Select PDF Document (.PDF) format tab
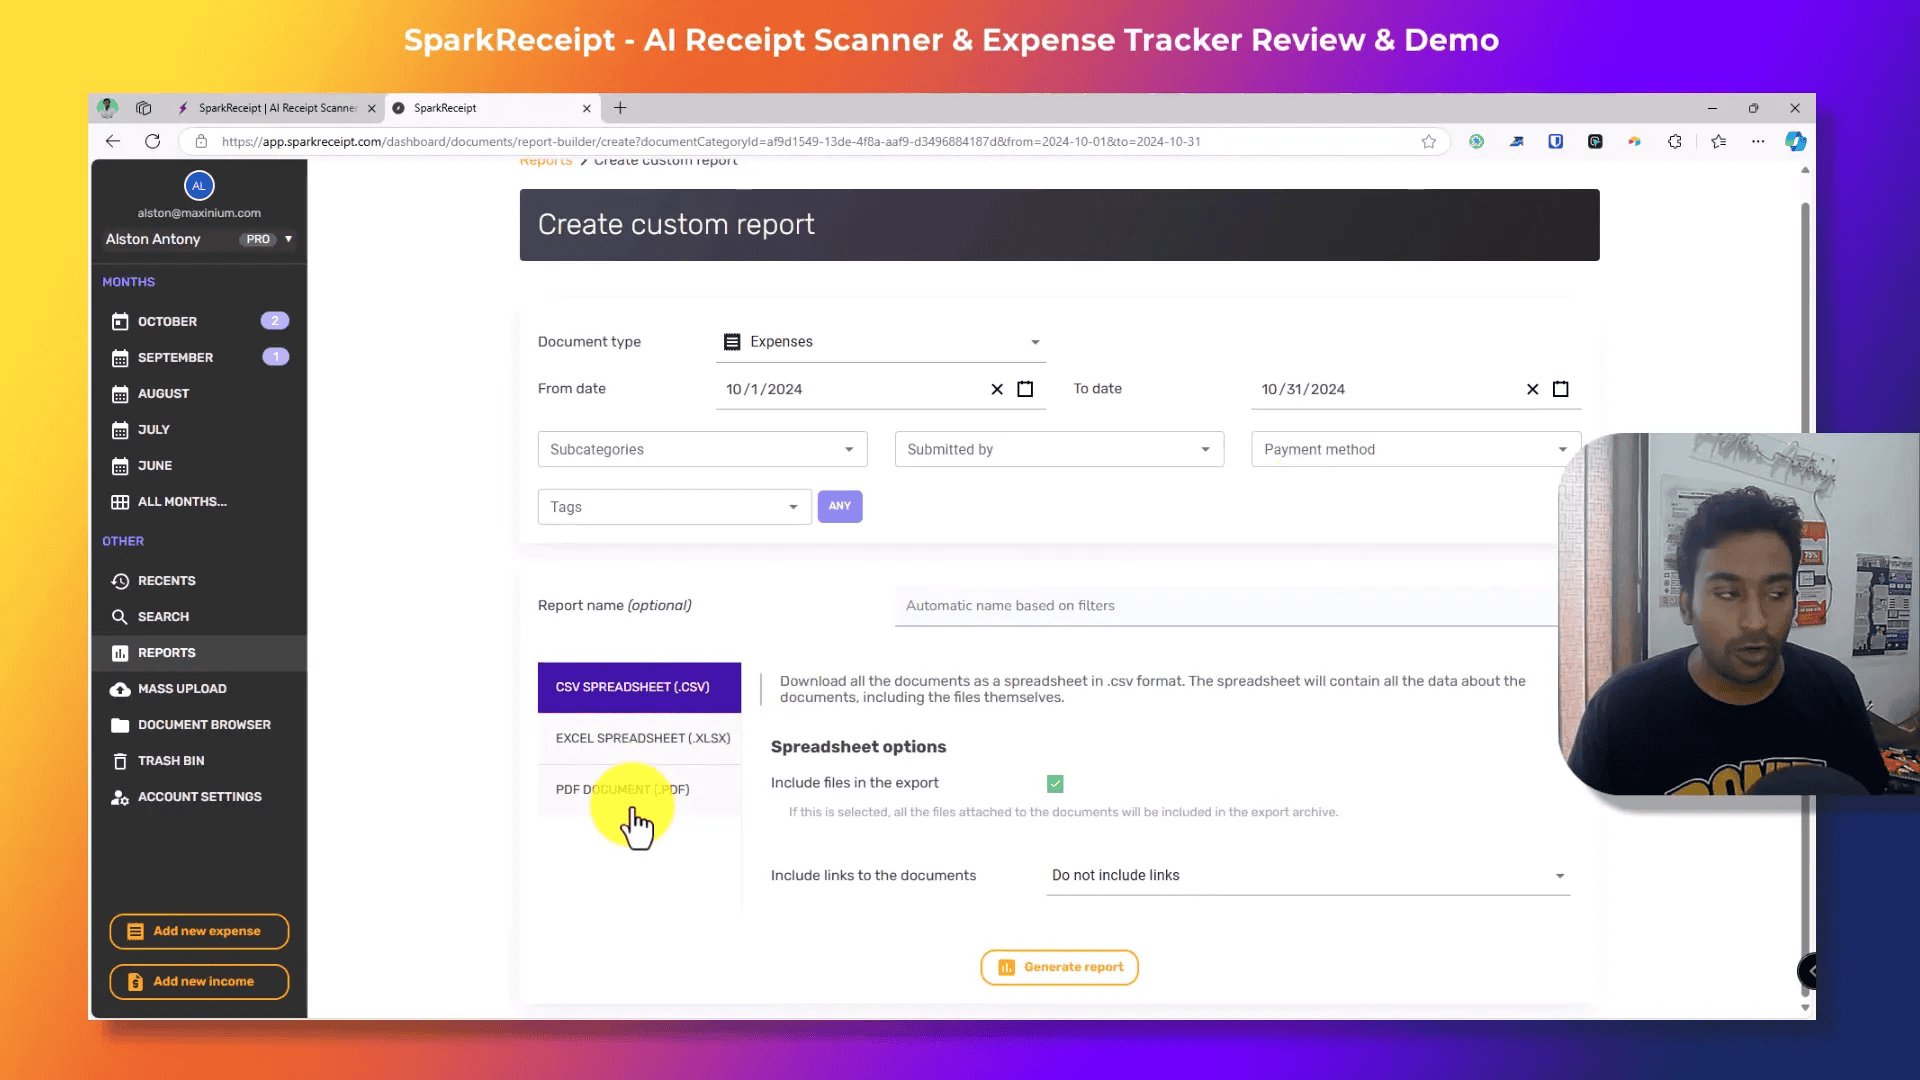The width and height of the screenshot is (1920, 1080). tap(639, 790)
